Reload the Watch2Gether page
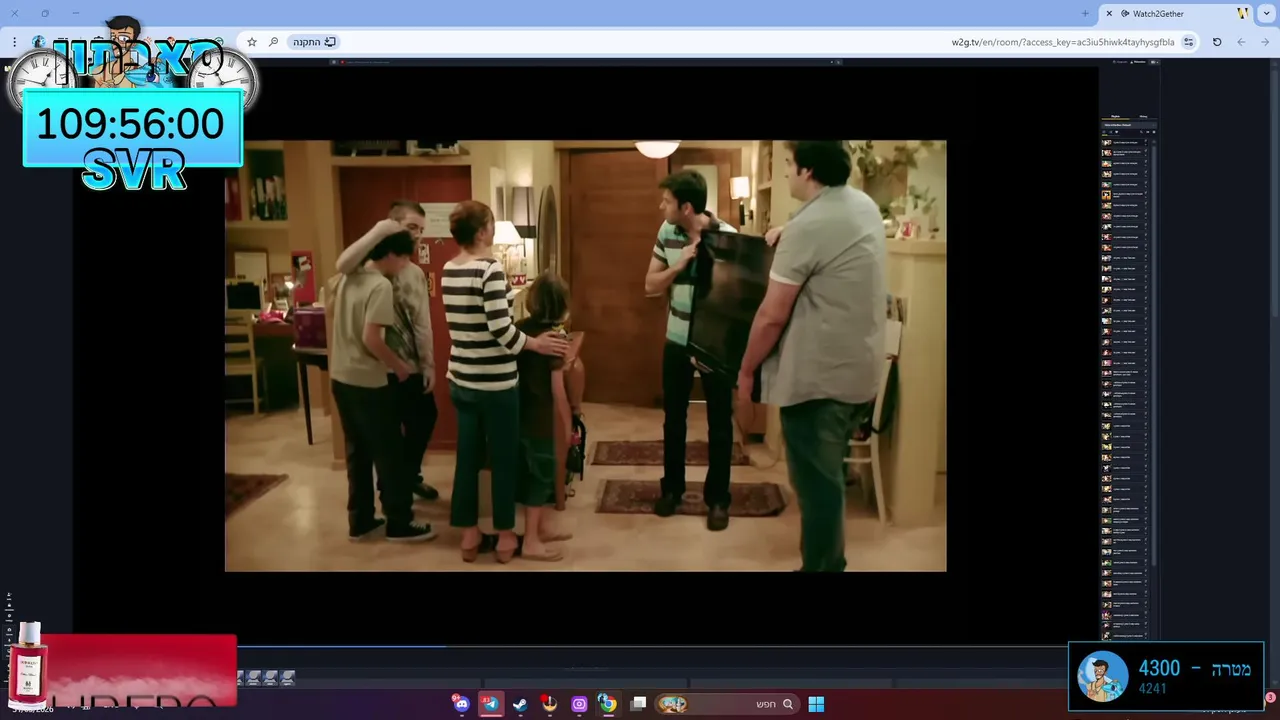 pyautogui.click(x=1217, y=42)
